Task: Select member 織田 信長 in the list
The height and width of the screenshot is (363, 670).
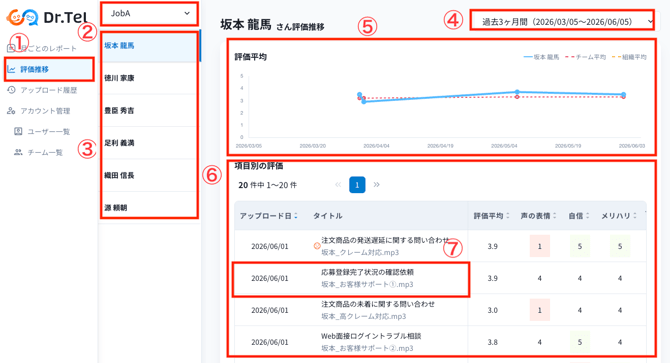Action: click(x=149, y=176)
